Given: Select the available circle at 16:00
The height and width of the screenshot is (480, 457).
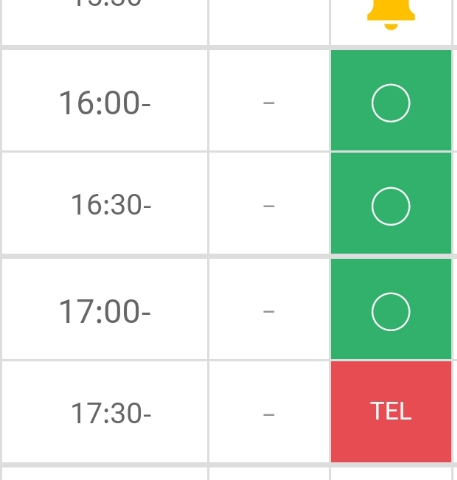Looking at the screenshot, I should 391,103.
